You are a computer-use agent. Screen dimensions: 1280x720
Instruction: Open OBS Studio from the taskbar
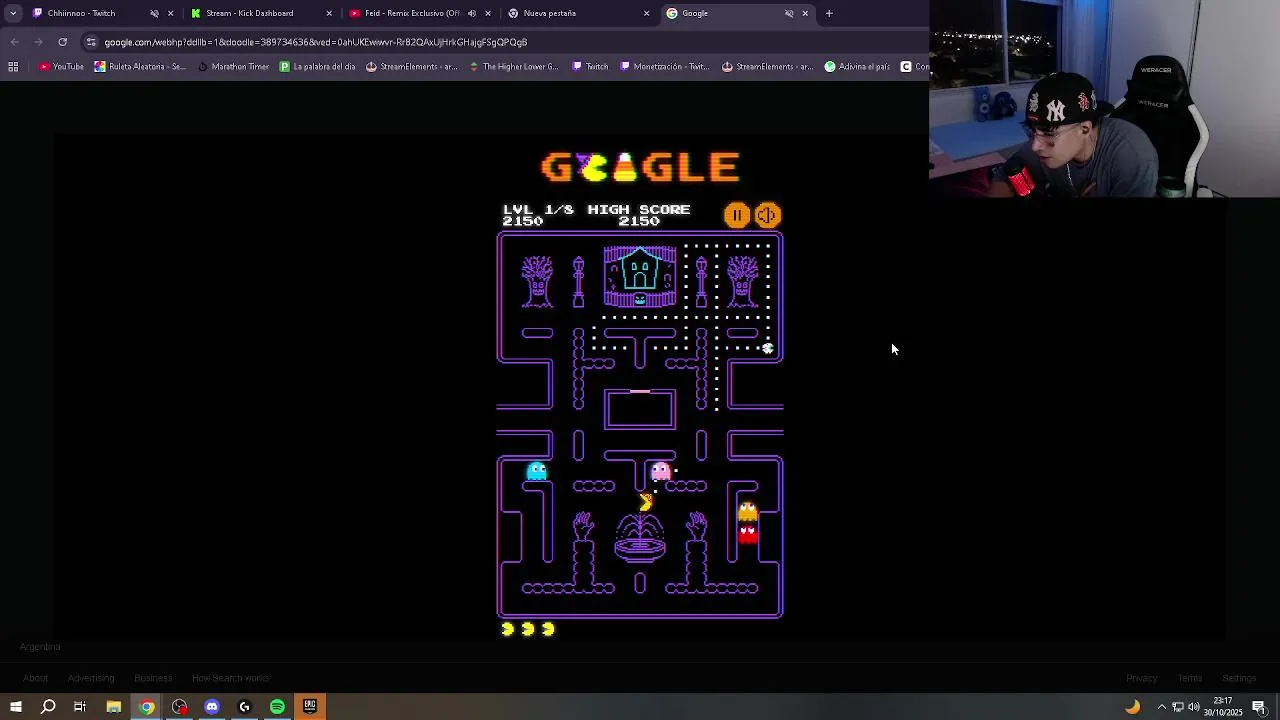coord(179,707)
